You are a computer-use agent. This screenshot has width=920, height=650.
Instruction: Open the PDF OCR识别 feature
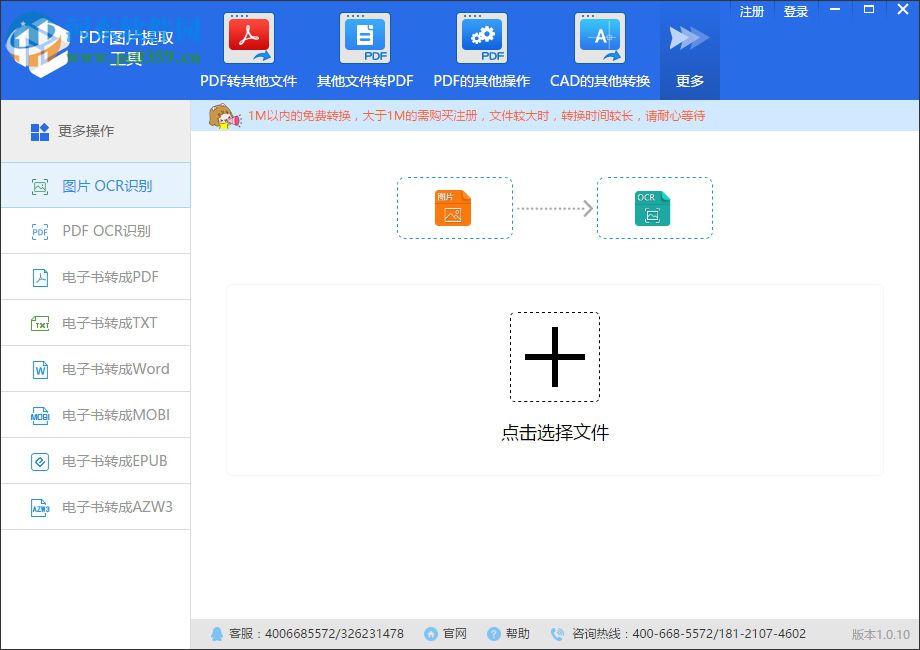(95, 231)
